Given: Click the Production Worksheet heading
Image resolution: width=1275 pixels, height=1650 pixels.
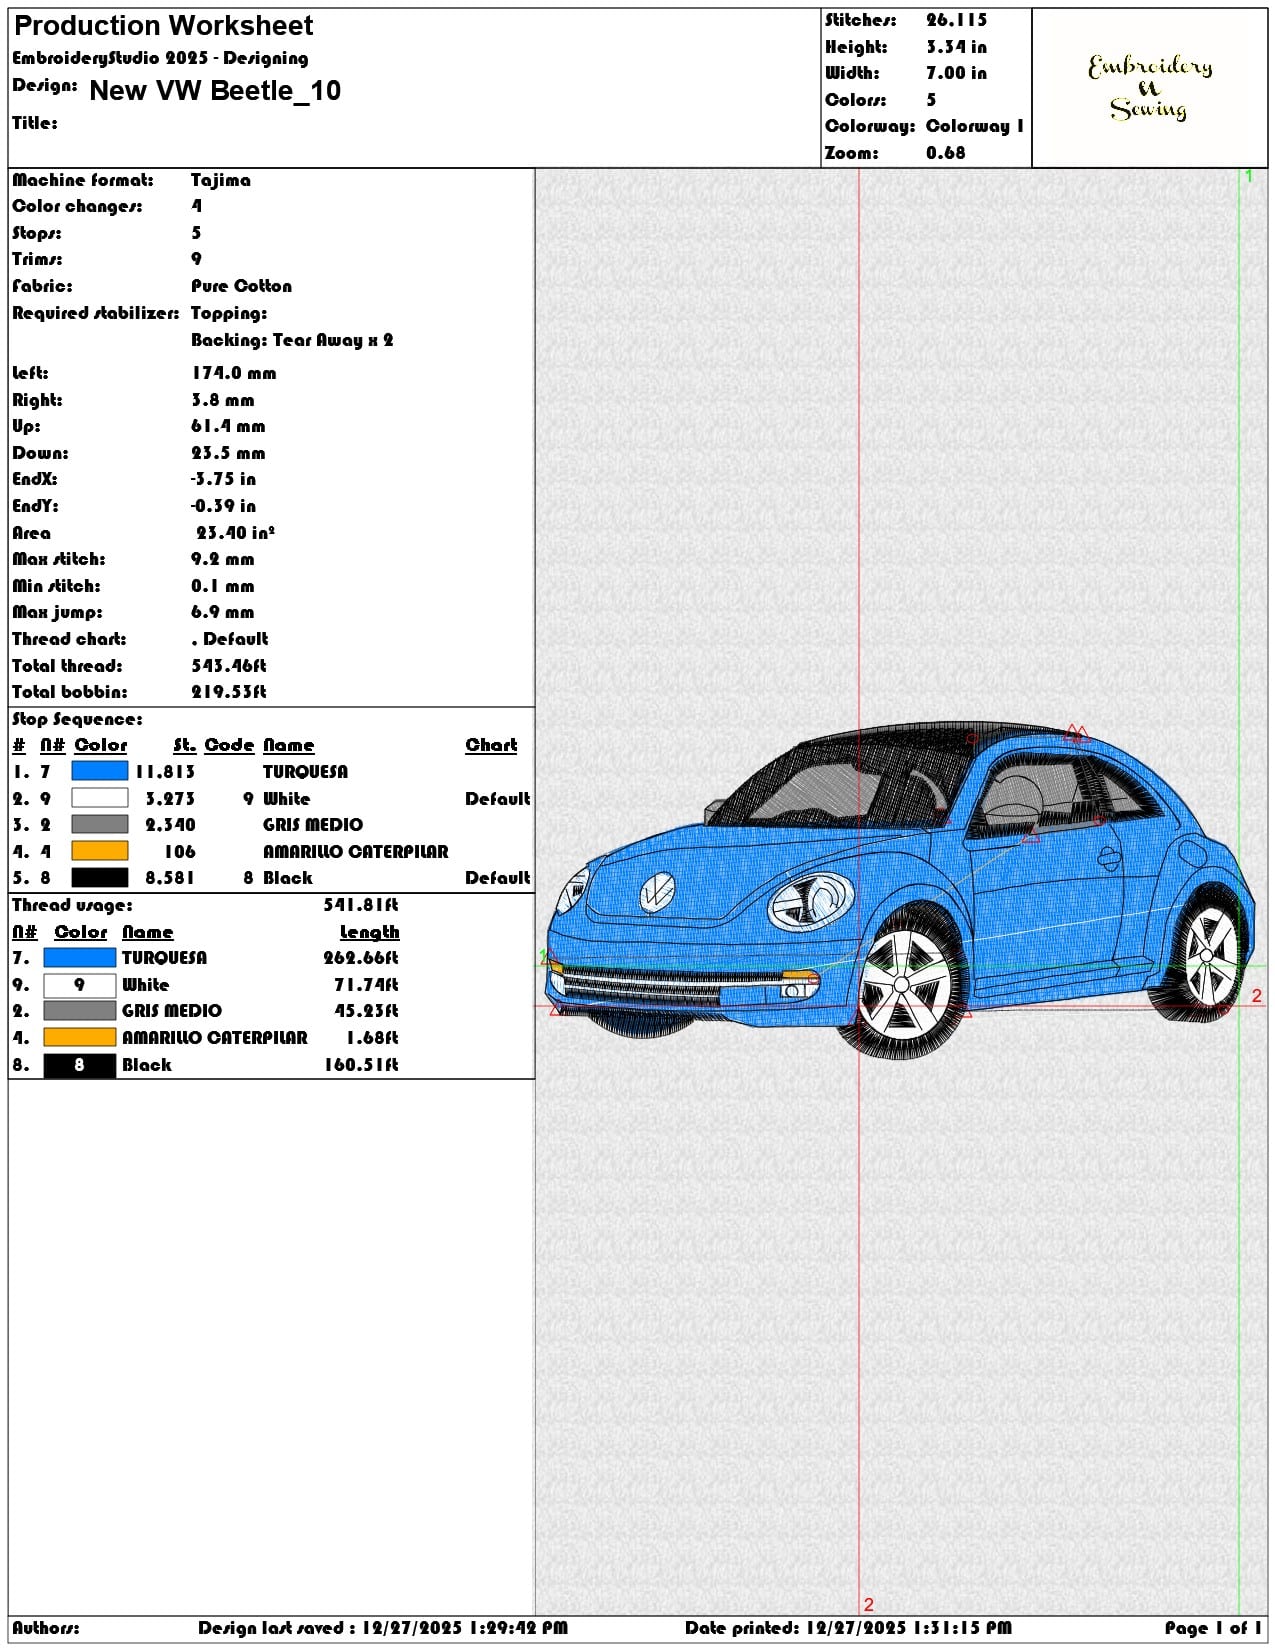Looking at the screenshot, I should tap(164, 26).
